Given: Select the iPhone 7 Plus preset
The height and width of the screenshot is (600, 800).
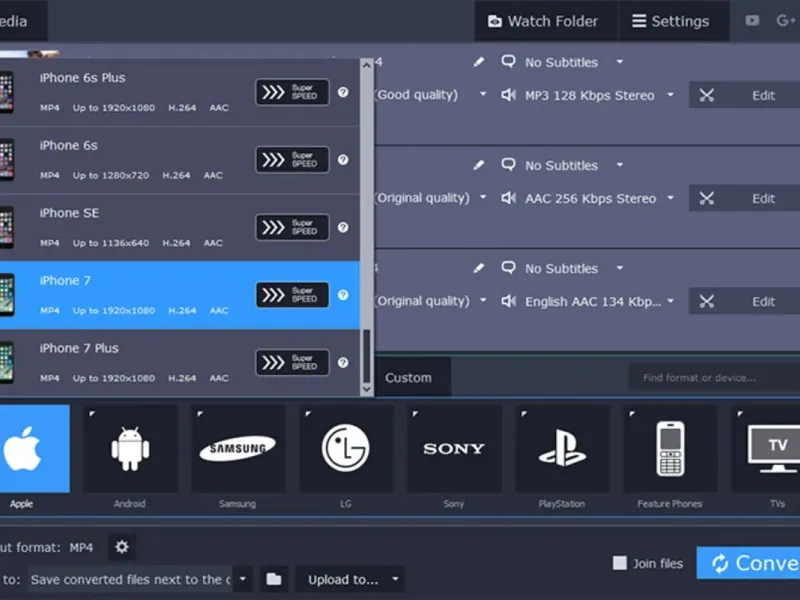Looking at the screenshot, I should pos(180,363).
